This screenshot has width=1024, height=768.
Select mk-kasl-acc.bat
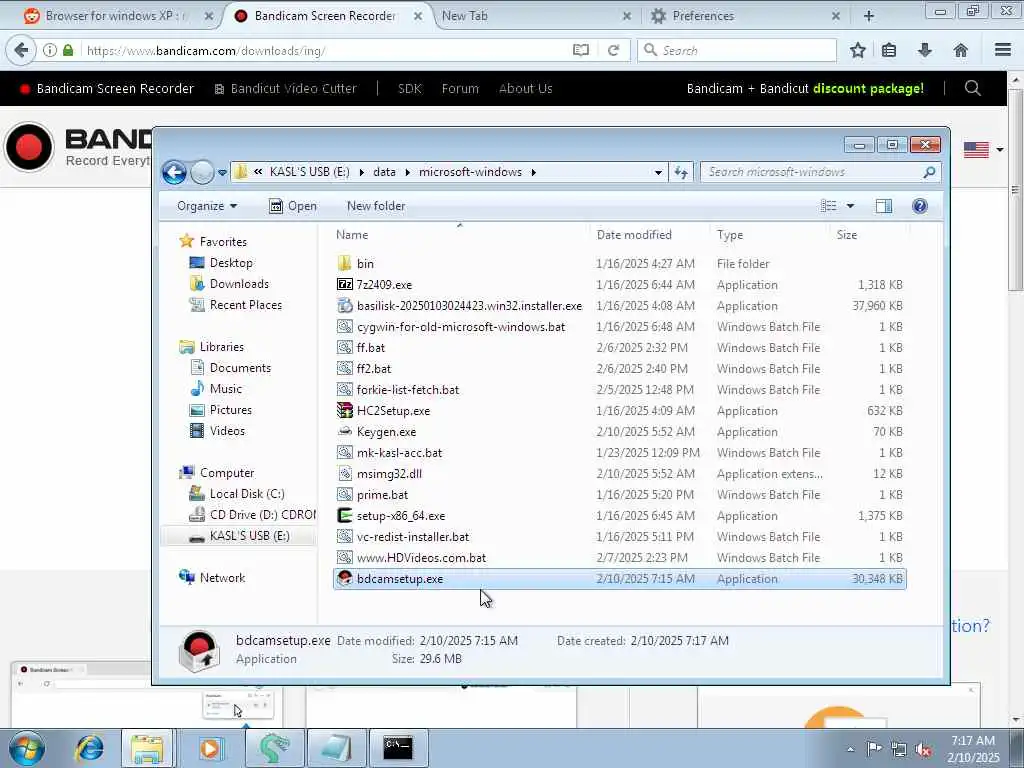pos(620,453)
